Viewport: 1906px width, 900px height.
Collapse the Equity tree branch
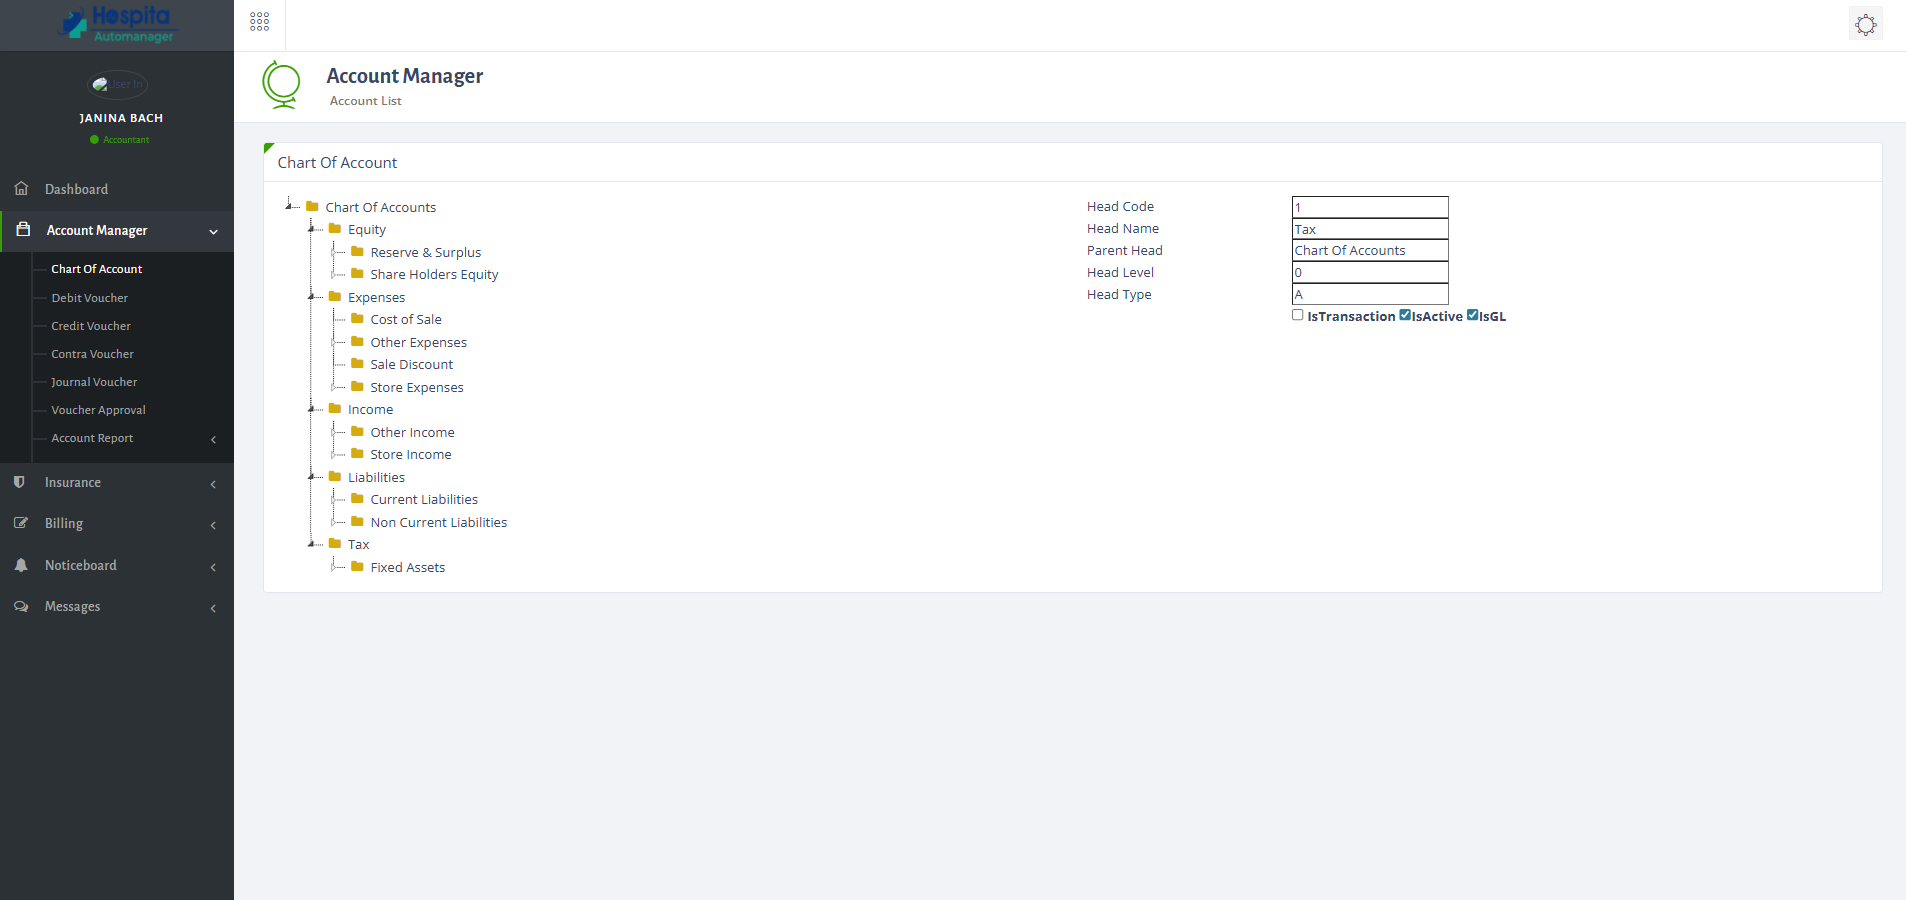(313, 229)
